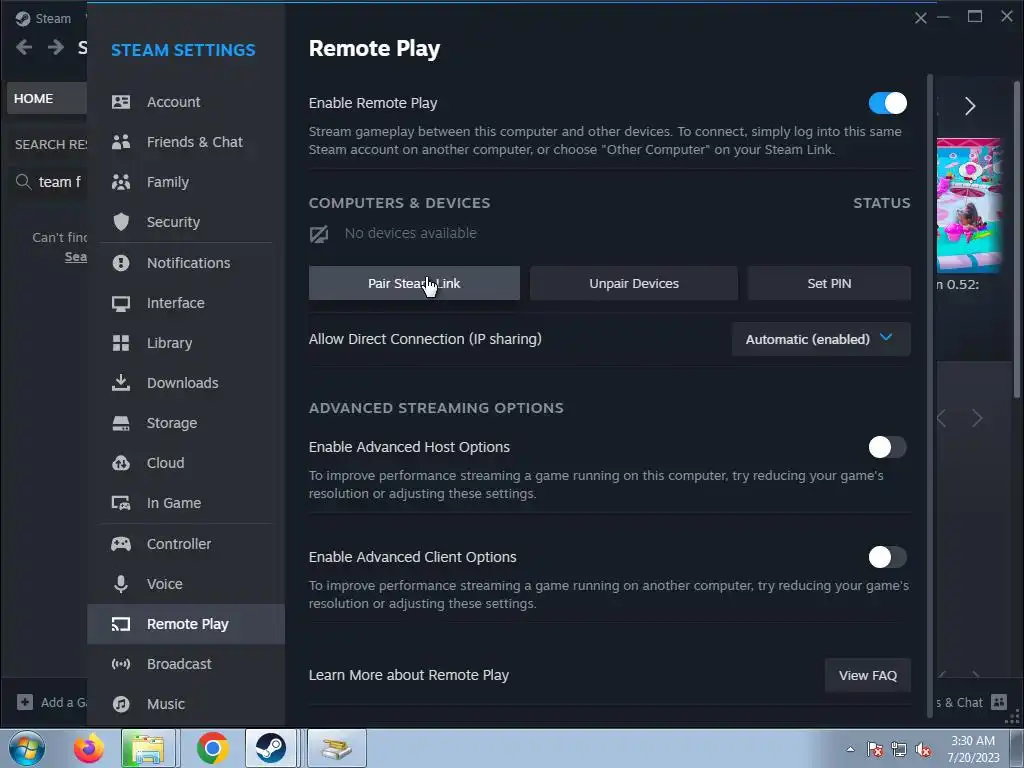
Task: Open Firefox from the taskbar
Action: [x=89, y=748]
